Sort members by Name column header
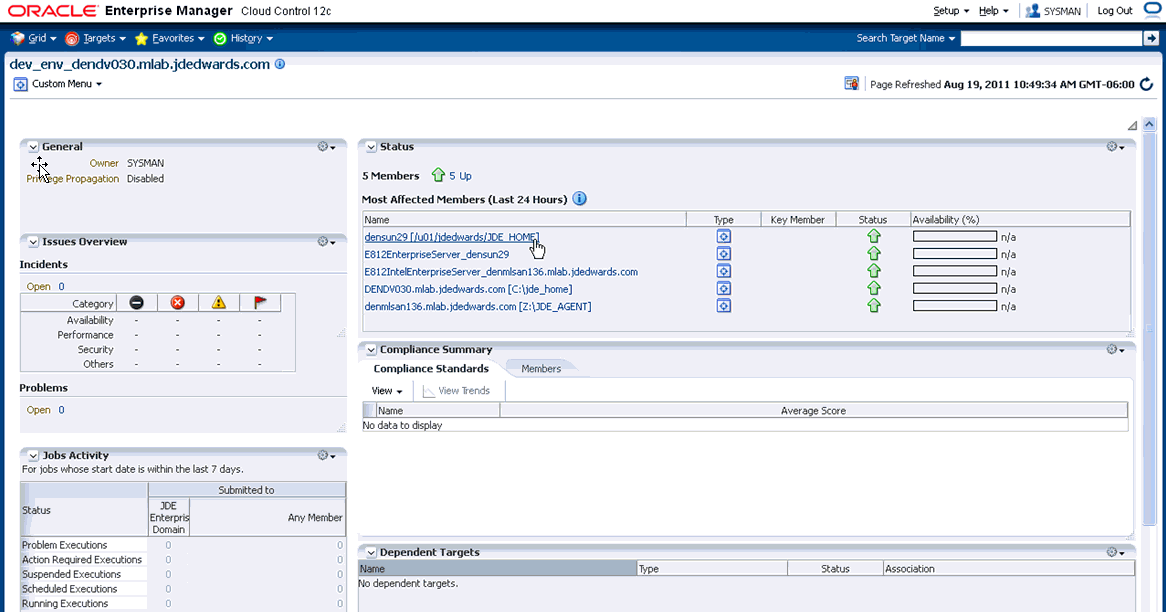Viewport: 1166px width, 612px height. (524, 219)
